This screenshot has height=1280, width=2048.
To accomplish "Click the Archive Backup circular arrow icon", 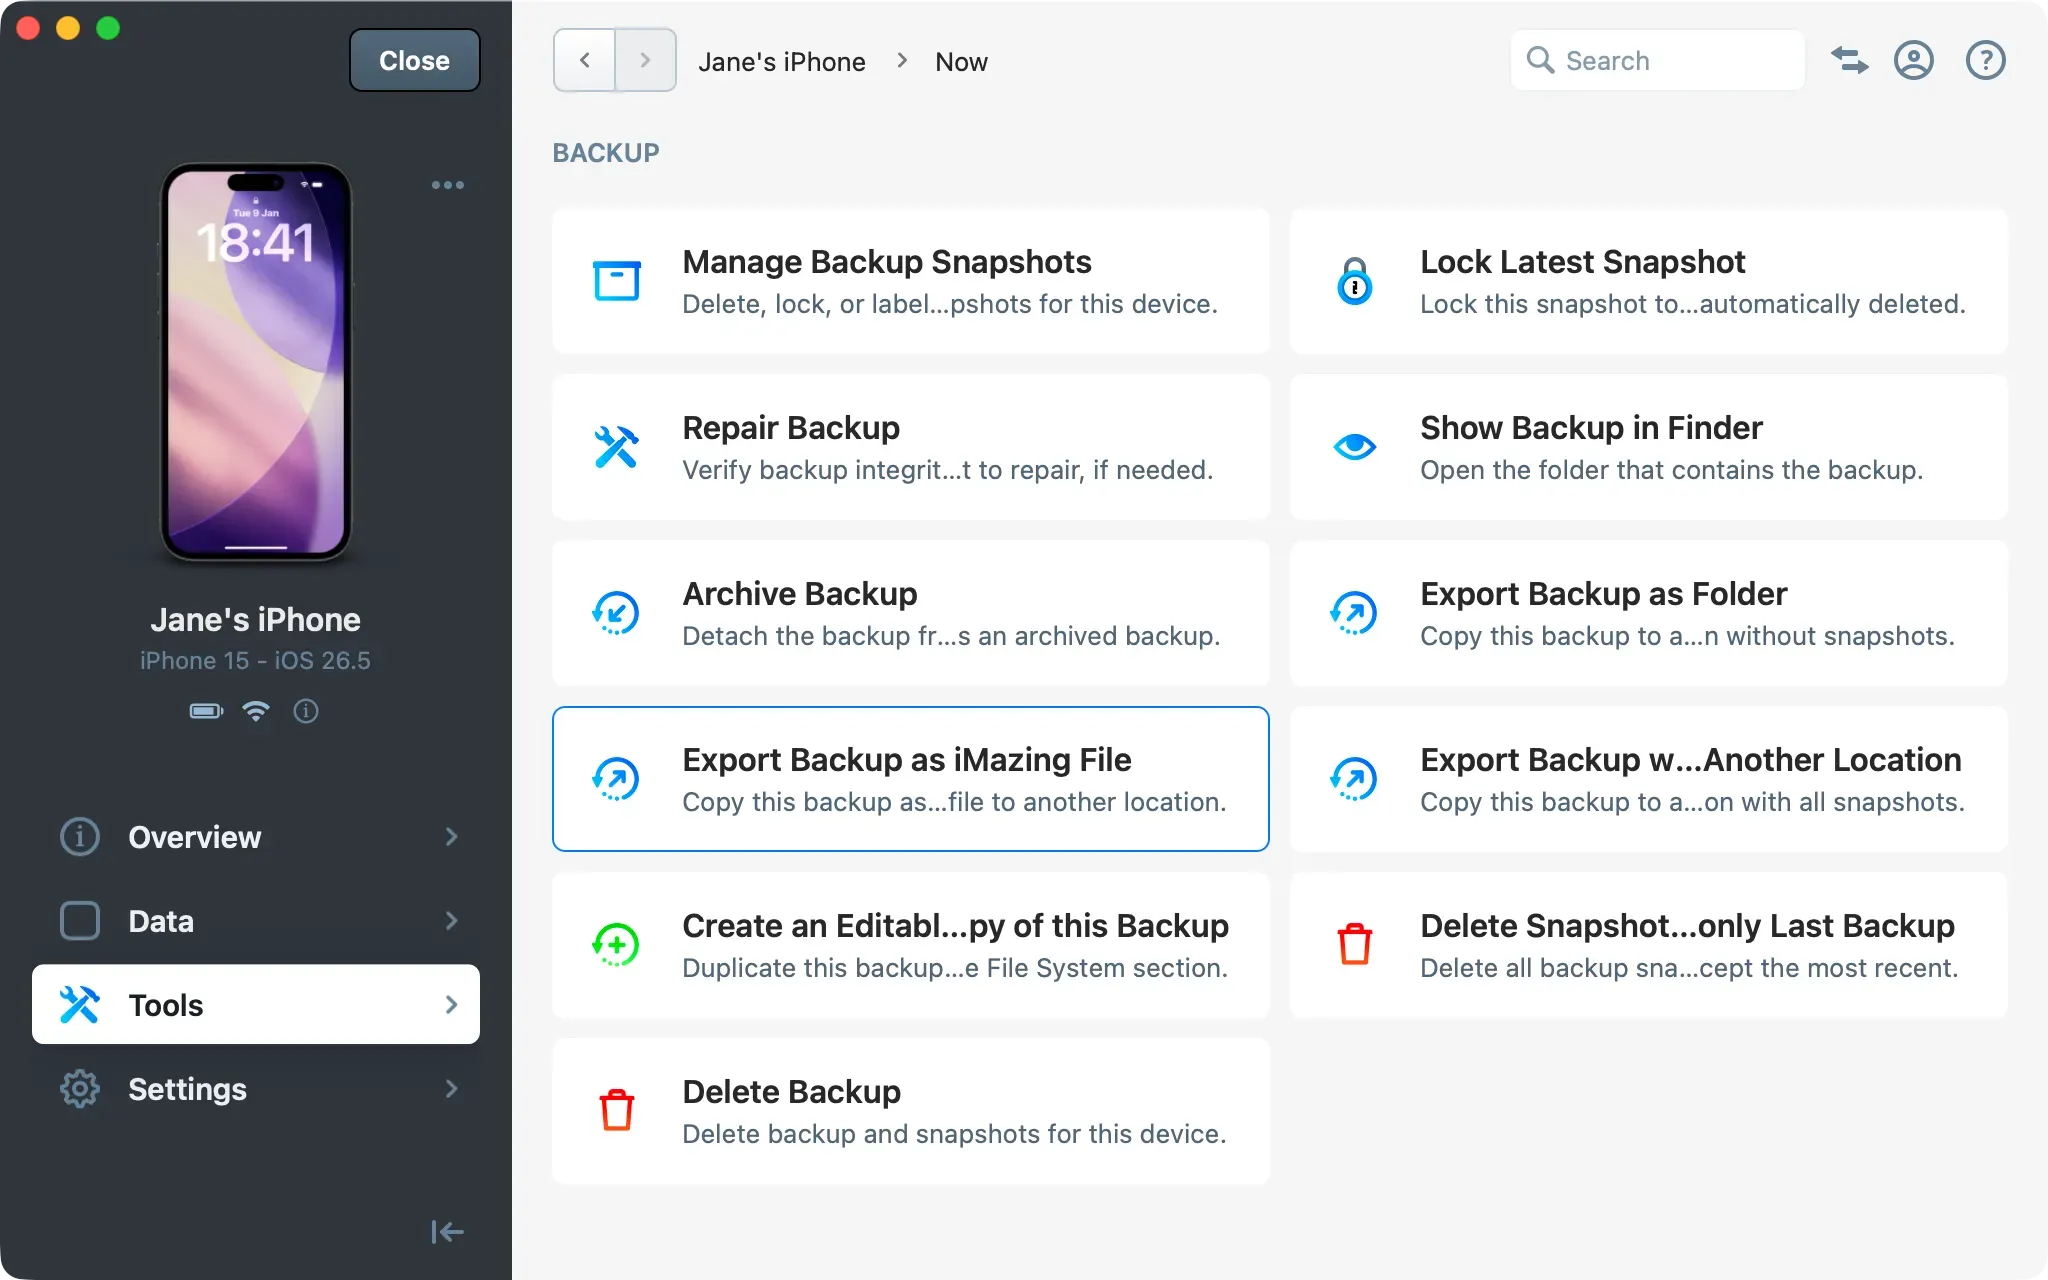I will coord(616,613).
